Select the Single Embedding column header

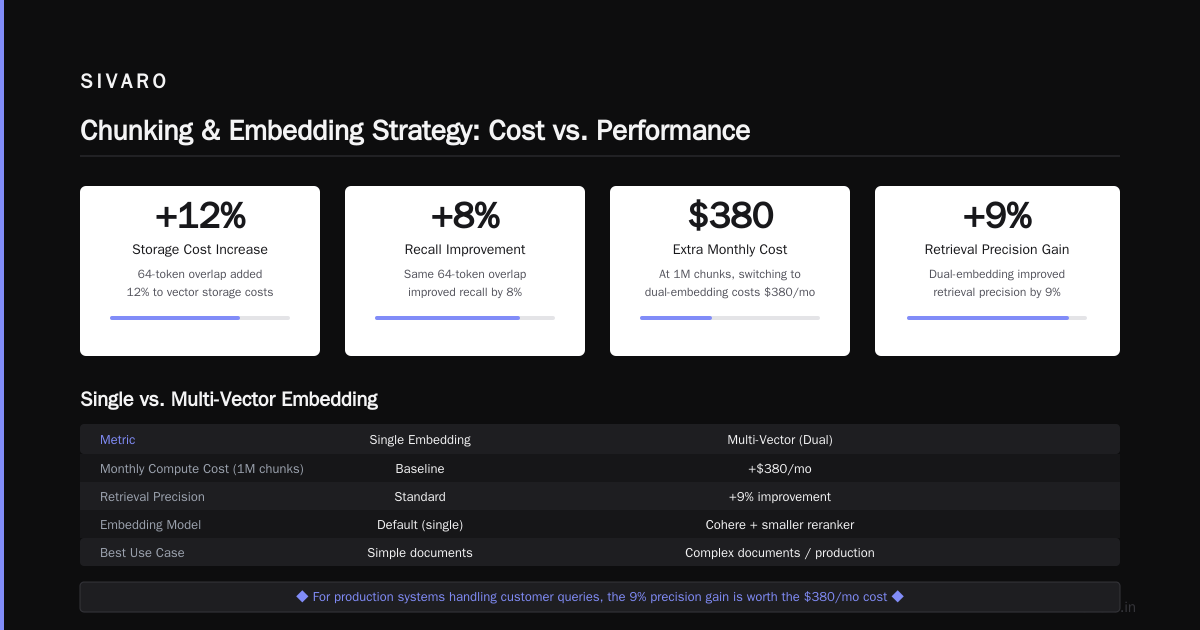[x=420, y=440]
